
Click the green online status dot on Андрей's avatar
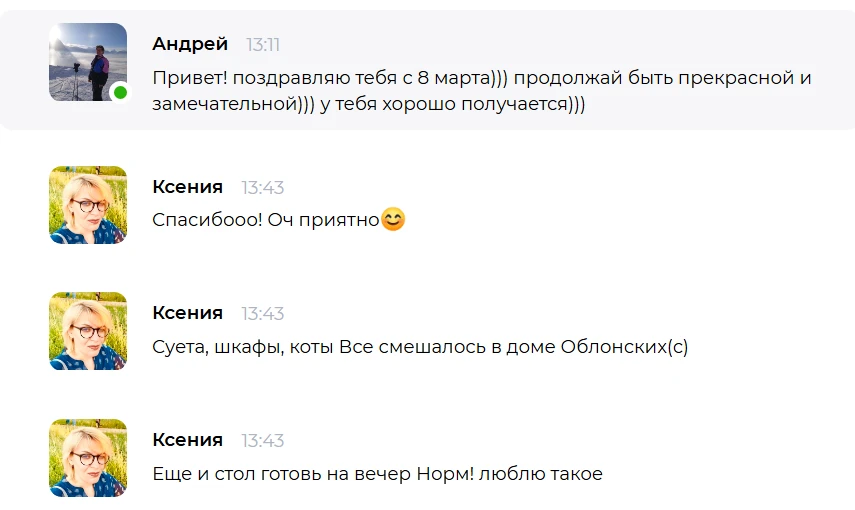click(120, 93)
